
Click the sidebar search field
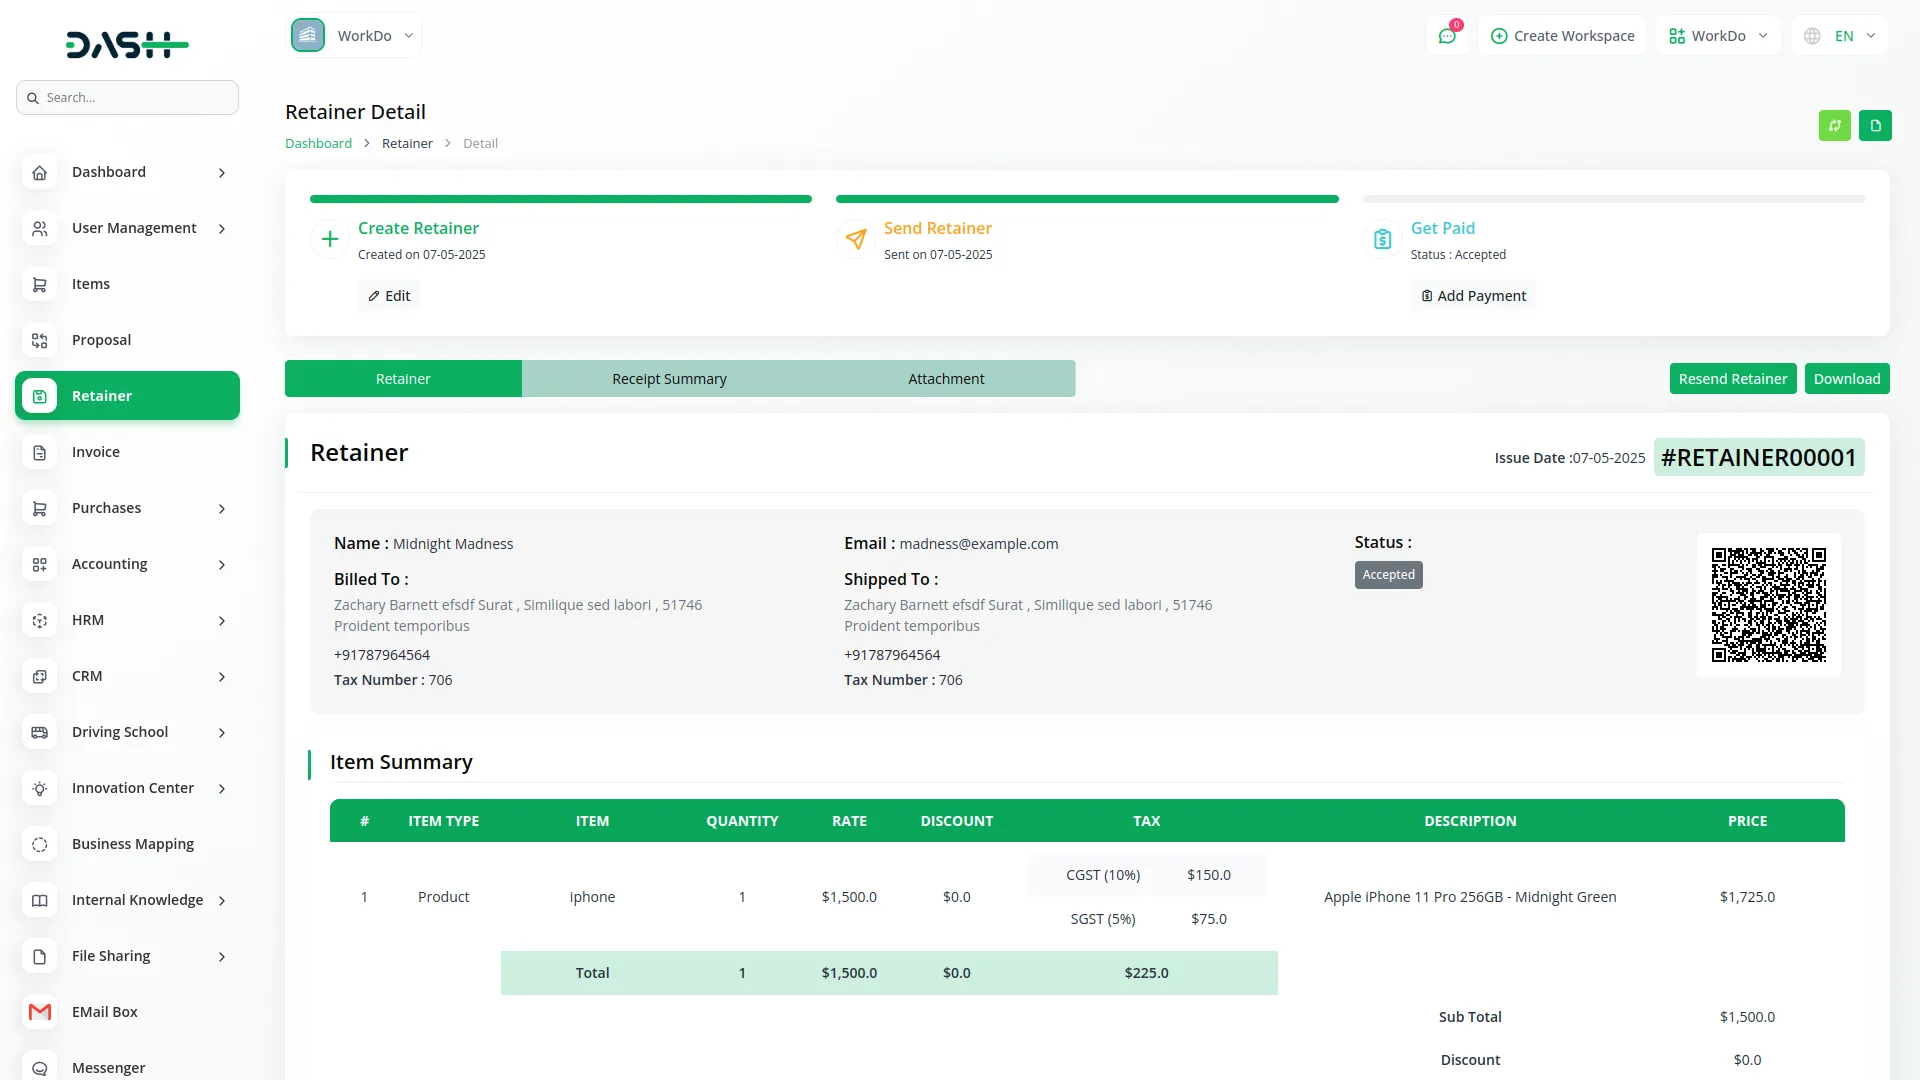pyautogui.click(x=128, y=98)
